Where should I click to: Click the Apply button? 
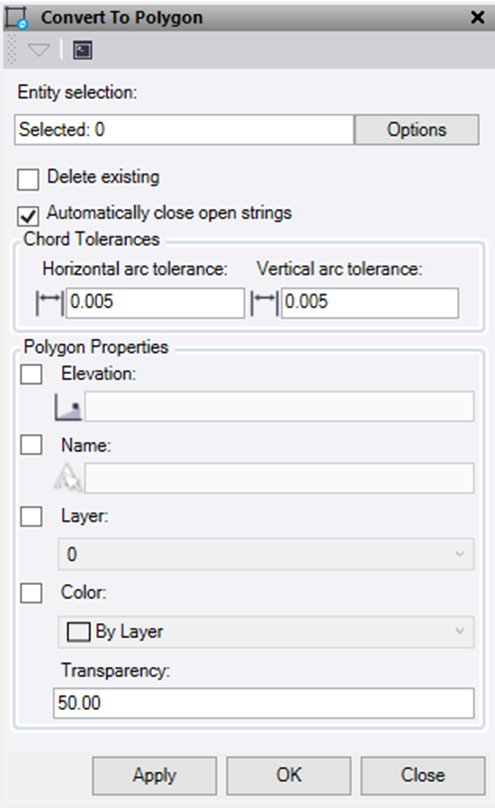(155, 776)
